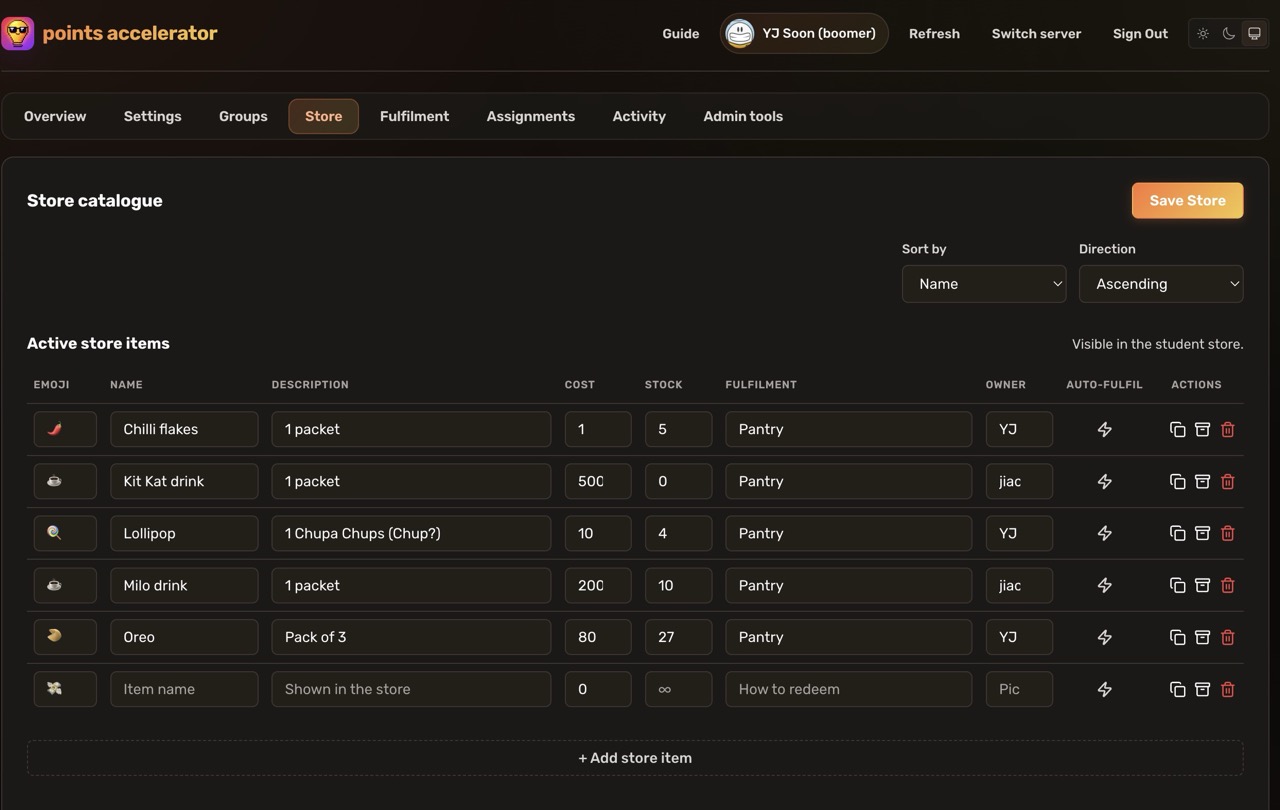Pick emoji for Chilli flakes
Screen dimensions: 1280x810
(65, 429)
